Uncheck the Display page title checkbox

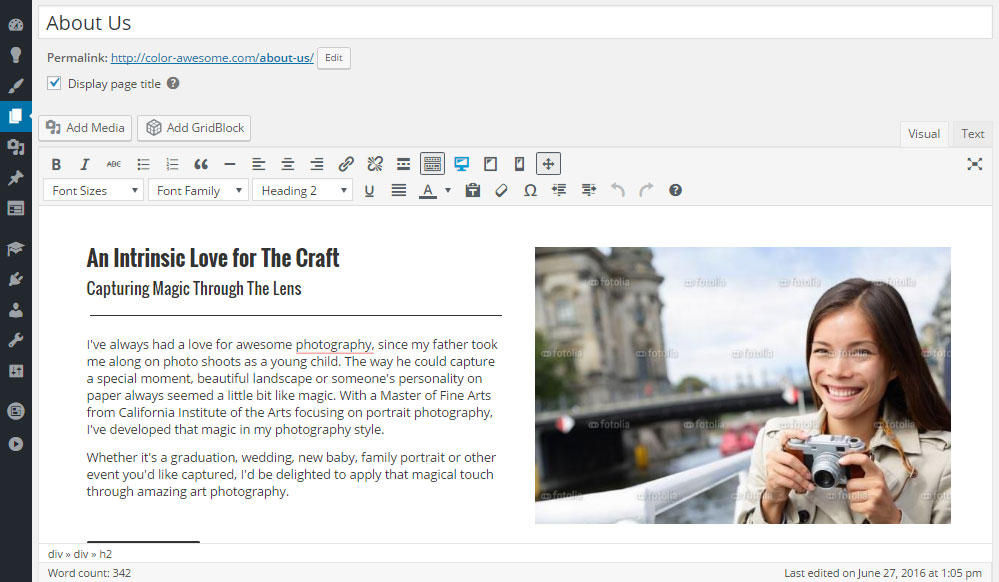(x=55, y=84)
